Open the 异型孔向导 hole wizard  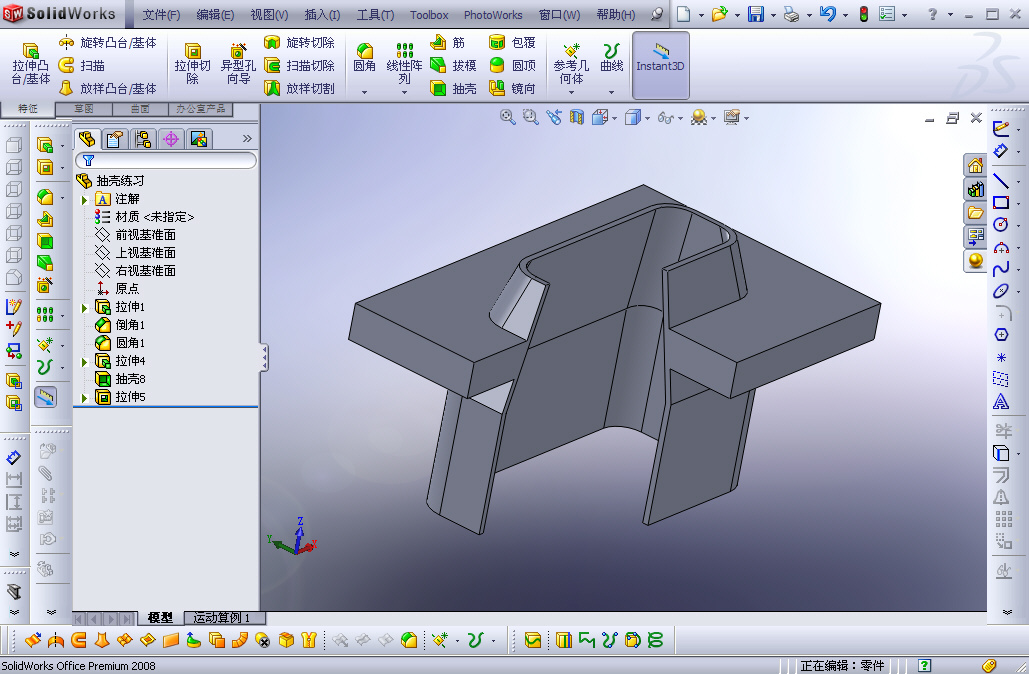coord(238,64)
